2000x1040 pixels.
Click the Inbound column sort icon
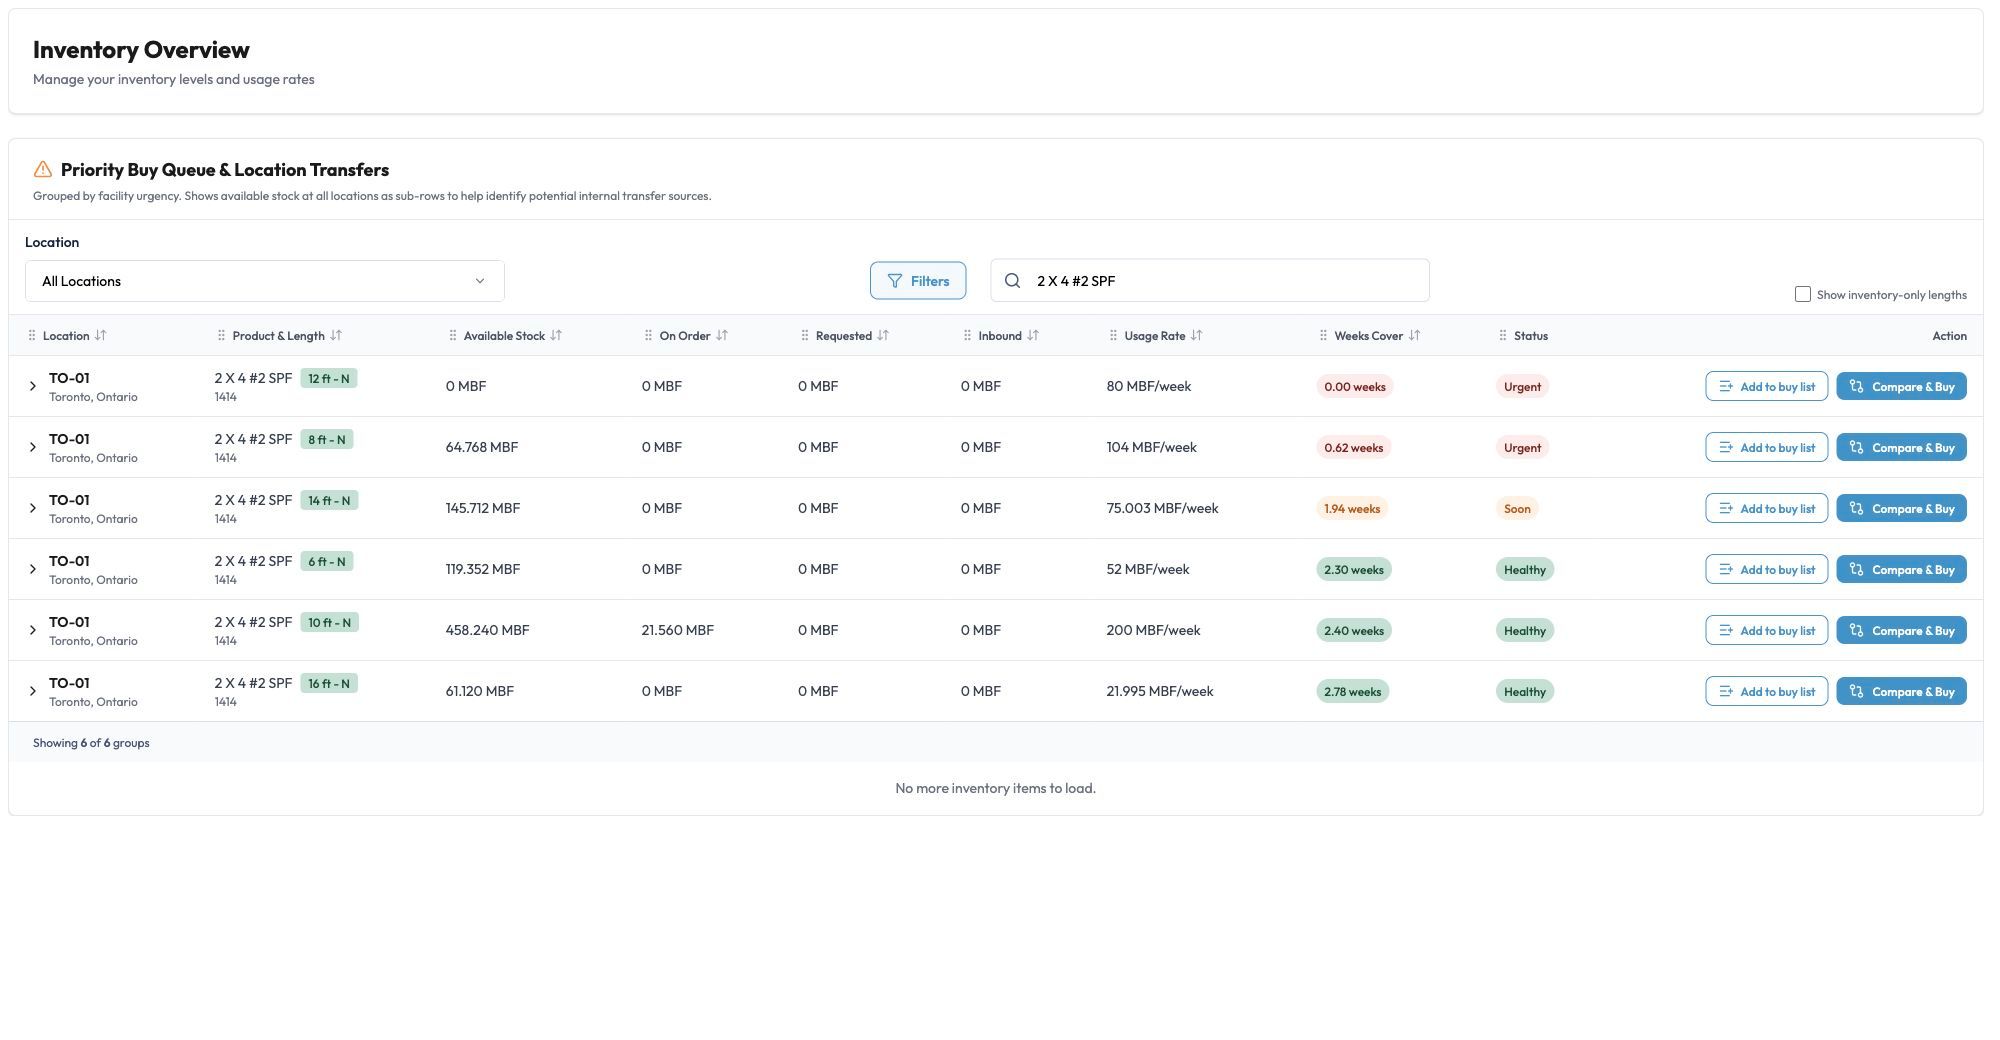click(x=1033, y=336)
